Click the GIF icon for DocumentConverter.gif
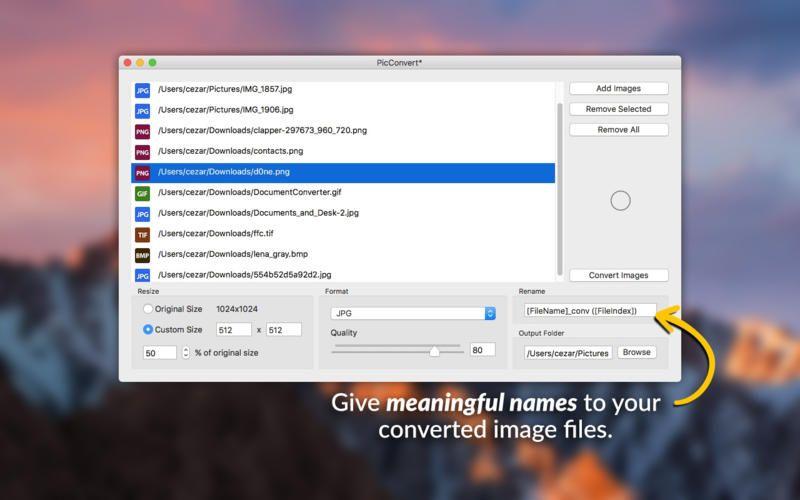Image resolution: width=800 pixels, height=500 pixels. (x=142, y=193)
